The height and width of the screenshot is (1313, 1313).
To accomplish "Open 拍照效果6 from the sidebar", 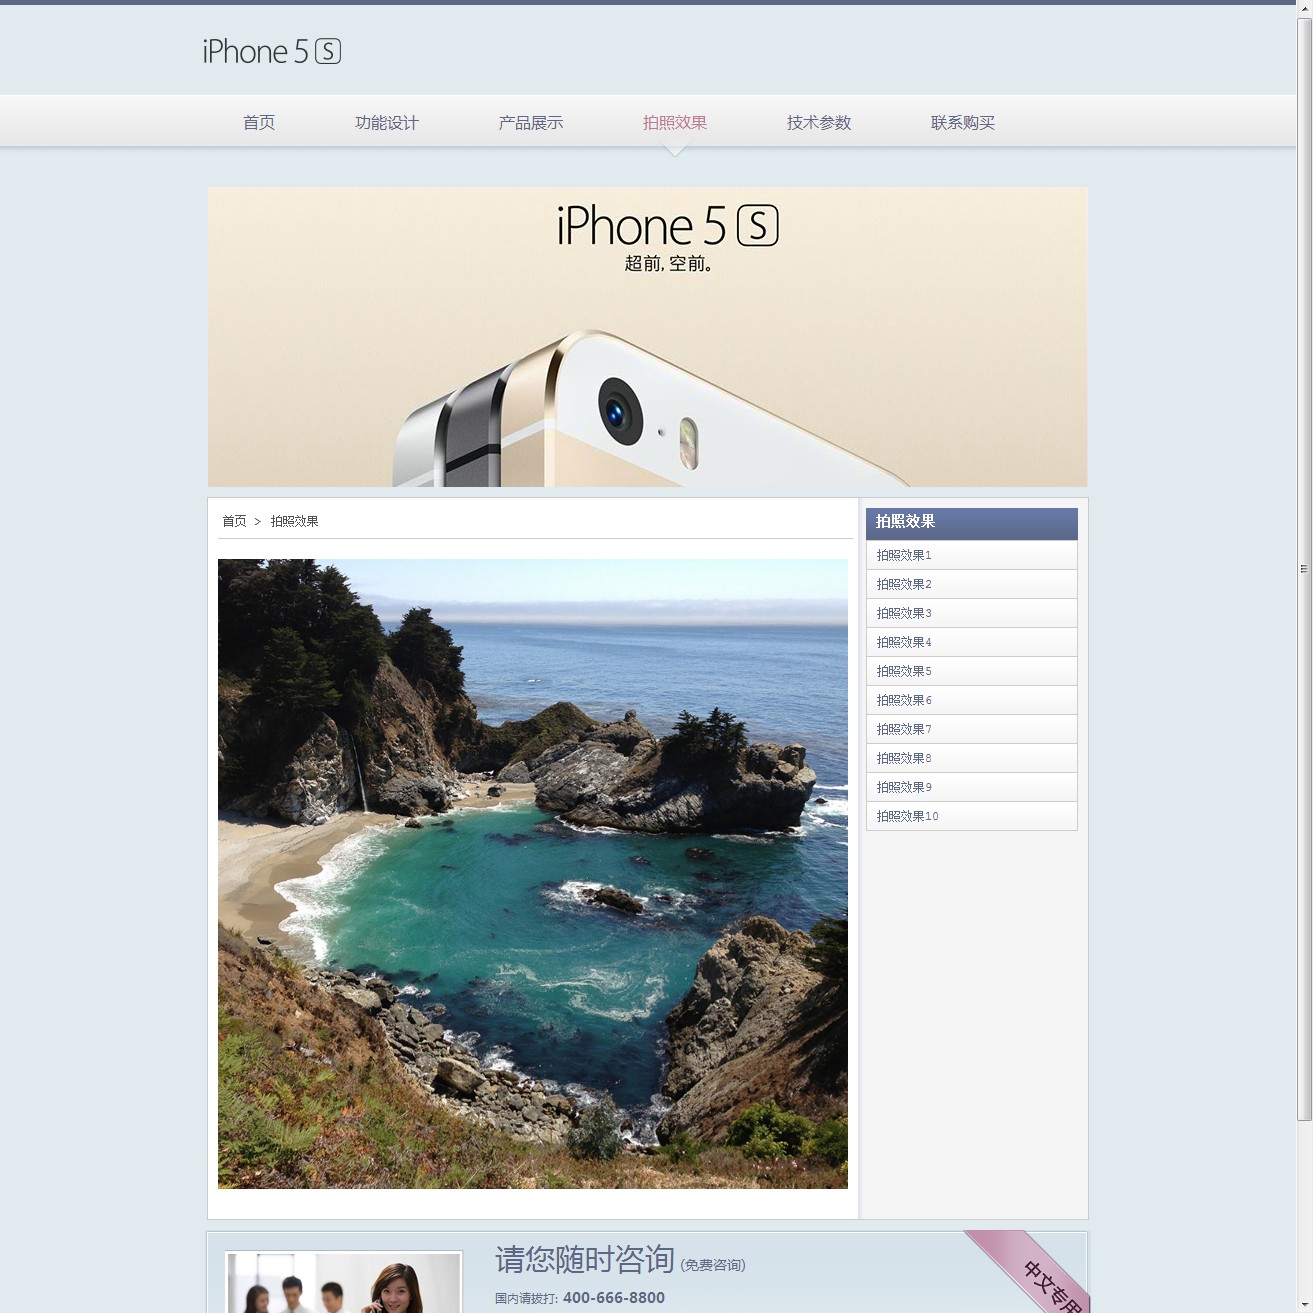I will tap(904, 700).
